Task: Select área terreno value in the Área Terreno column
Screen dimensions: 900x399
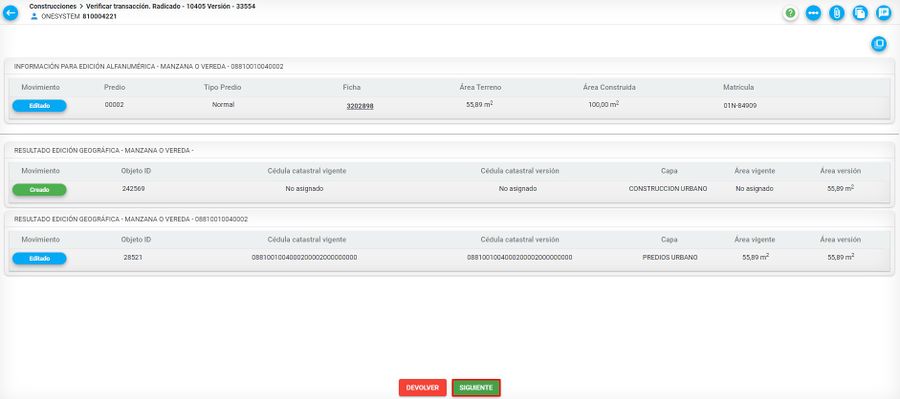Action: pos(479,104)
